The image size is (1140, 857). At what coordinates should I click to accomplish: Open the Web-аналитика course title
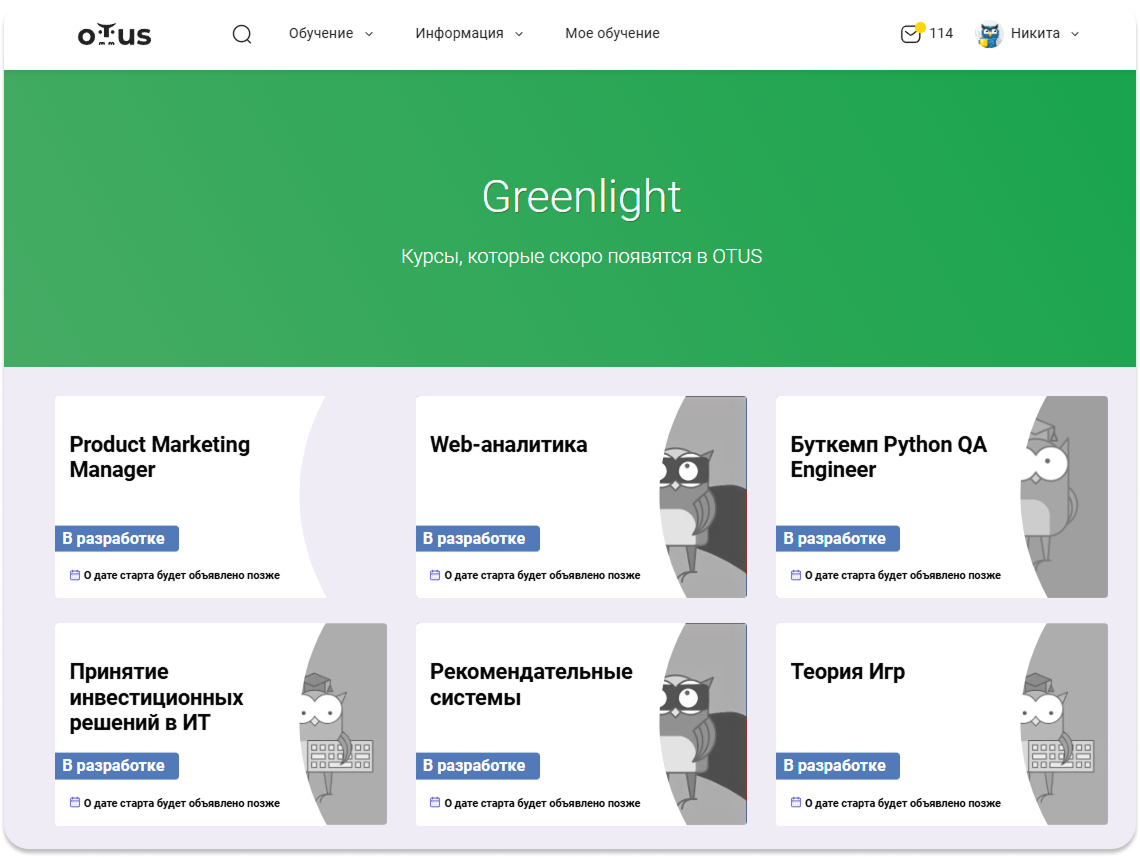(x=508, y=444)
